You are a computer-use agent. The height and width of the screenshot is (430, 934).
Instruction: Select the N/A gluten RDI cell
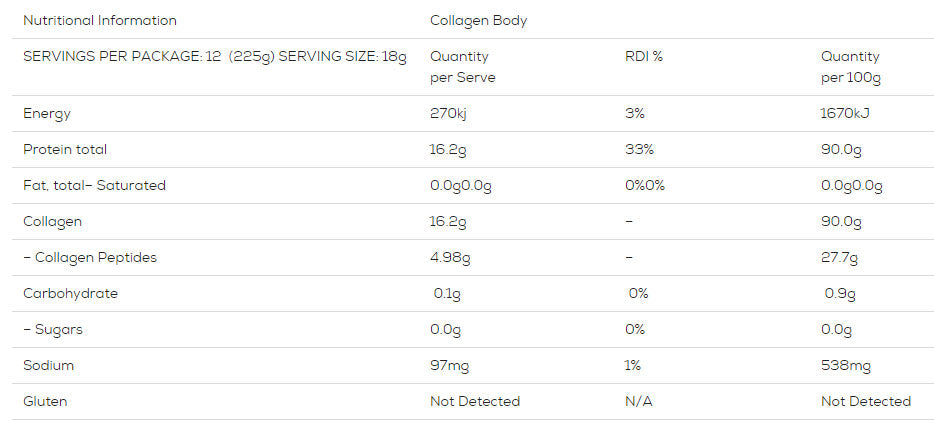[x=639, y=401]
